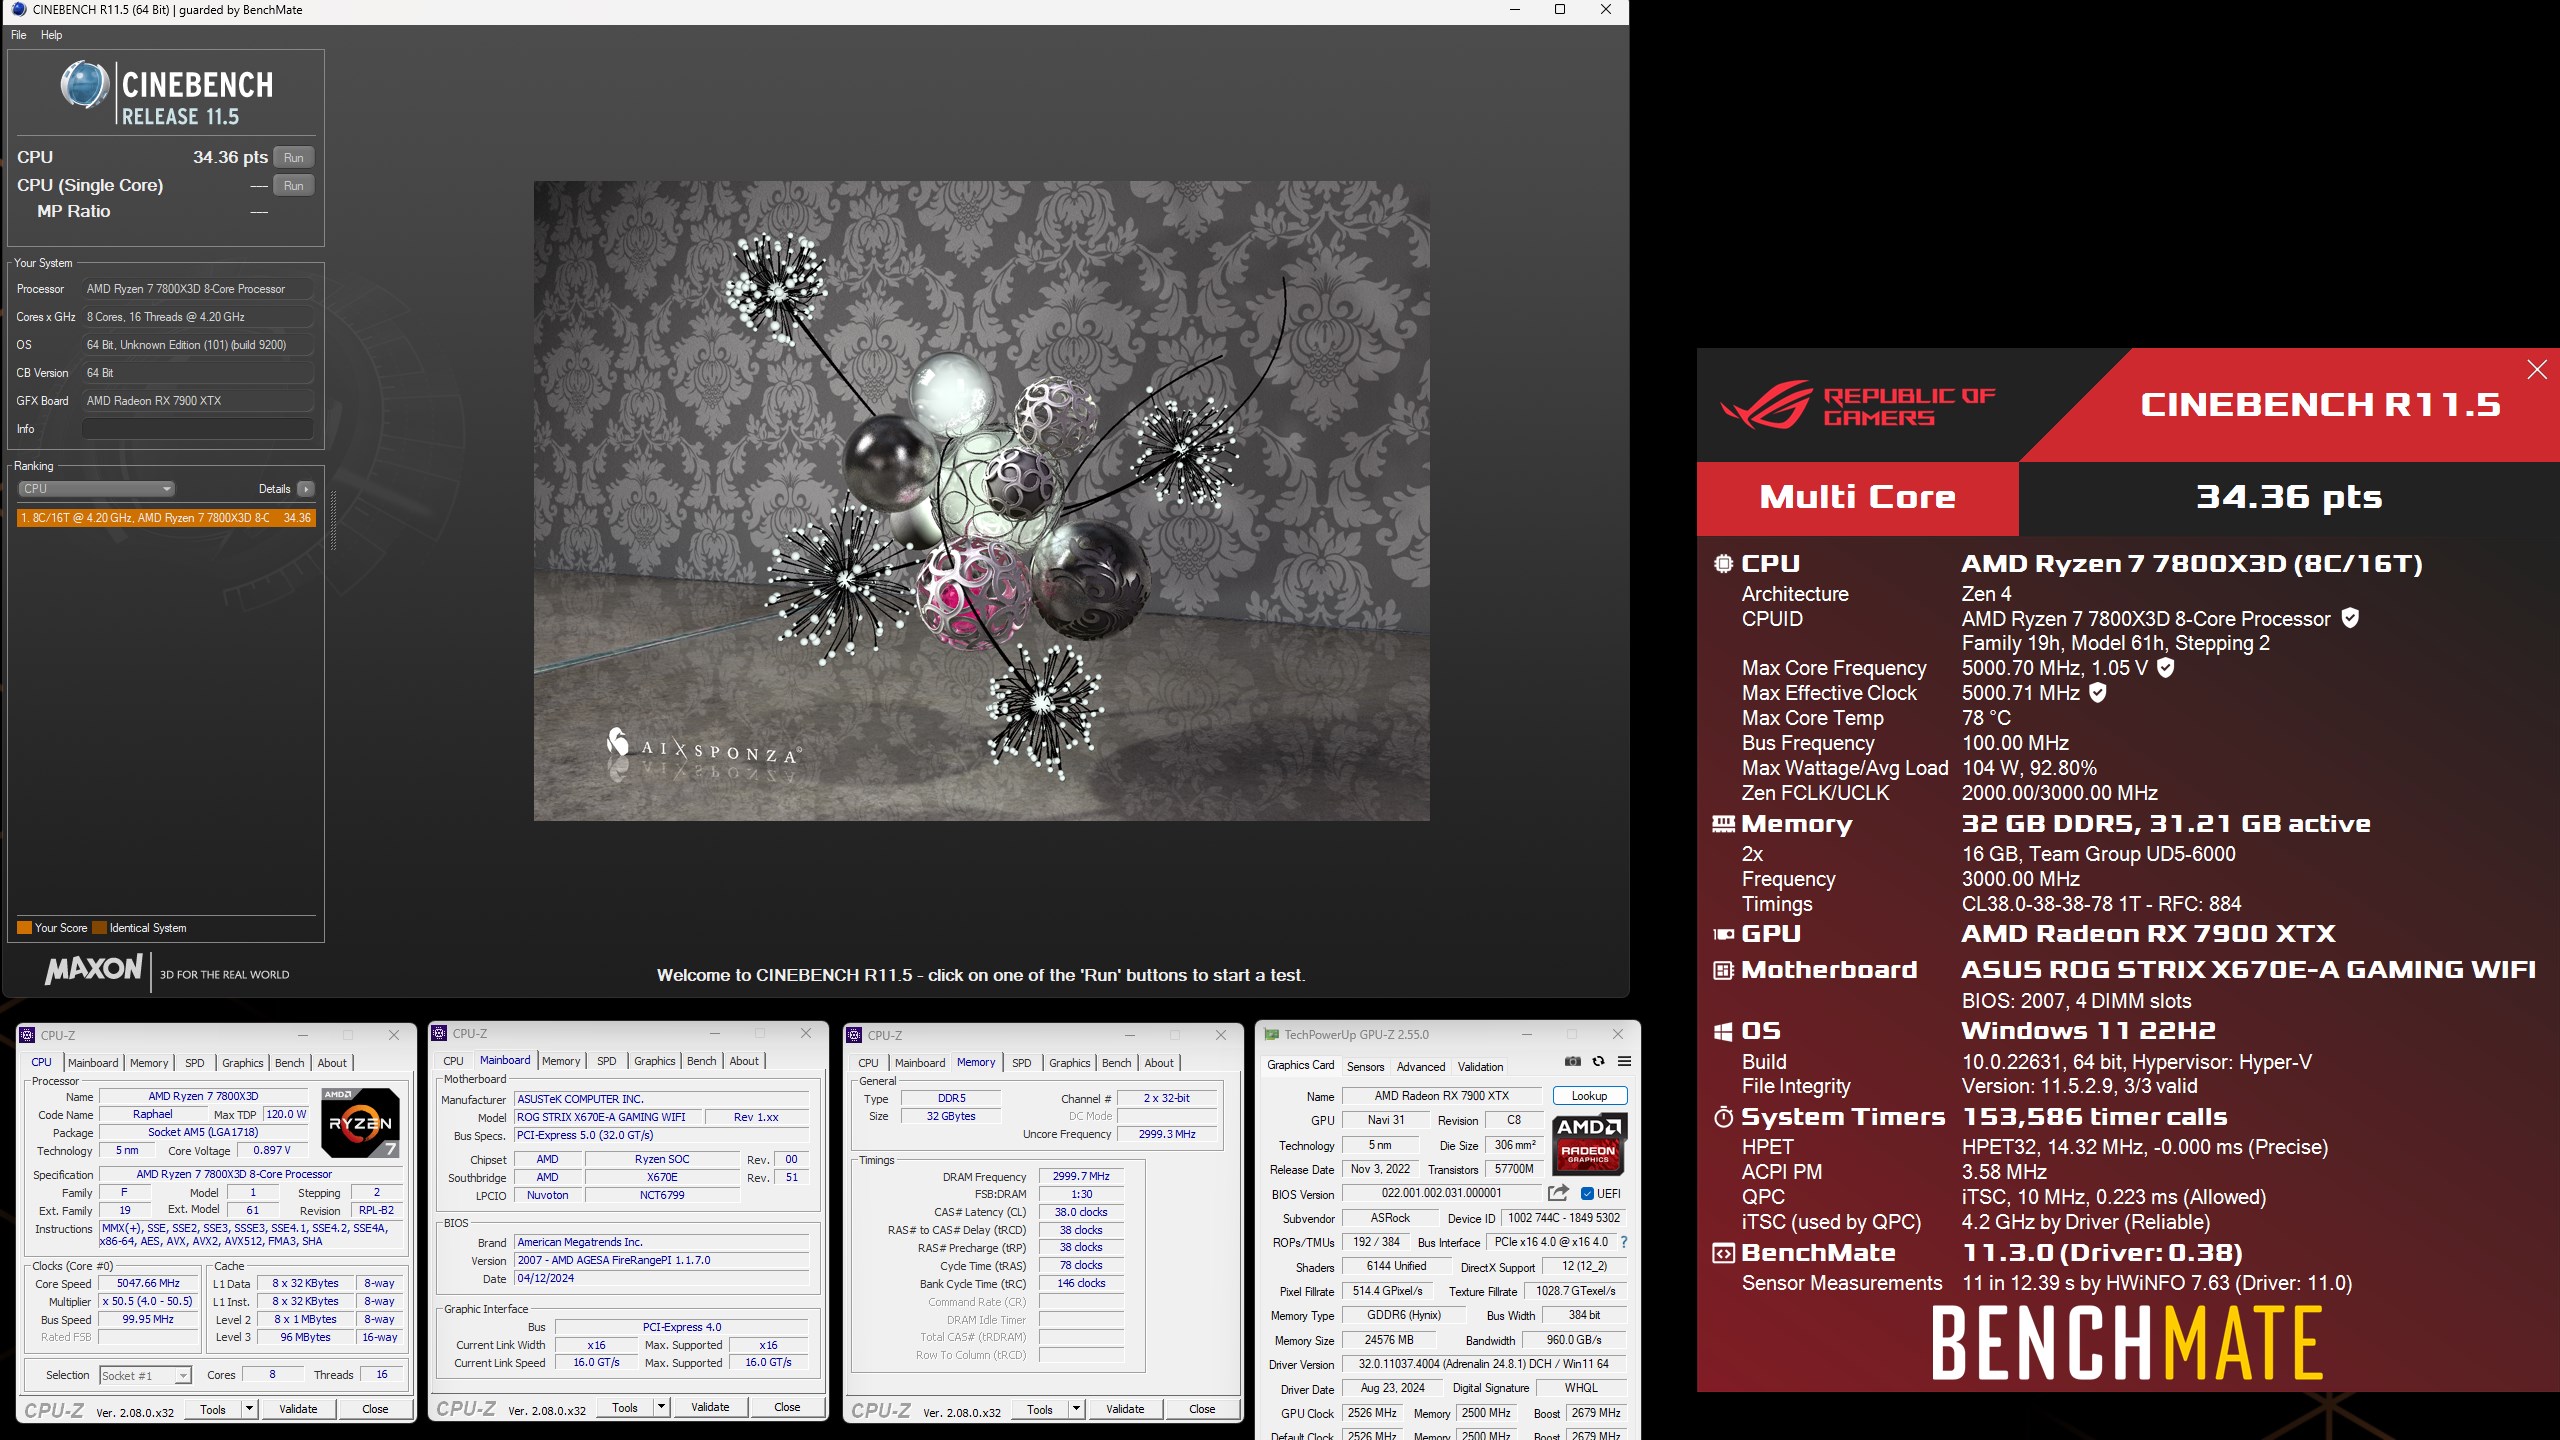Click BenchMate Motherboard section icon
This screenshot has width=2560, height=1440.
click(x=1723, y=970)
